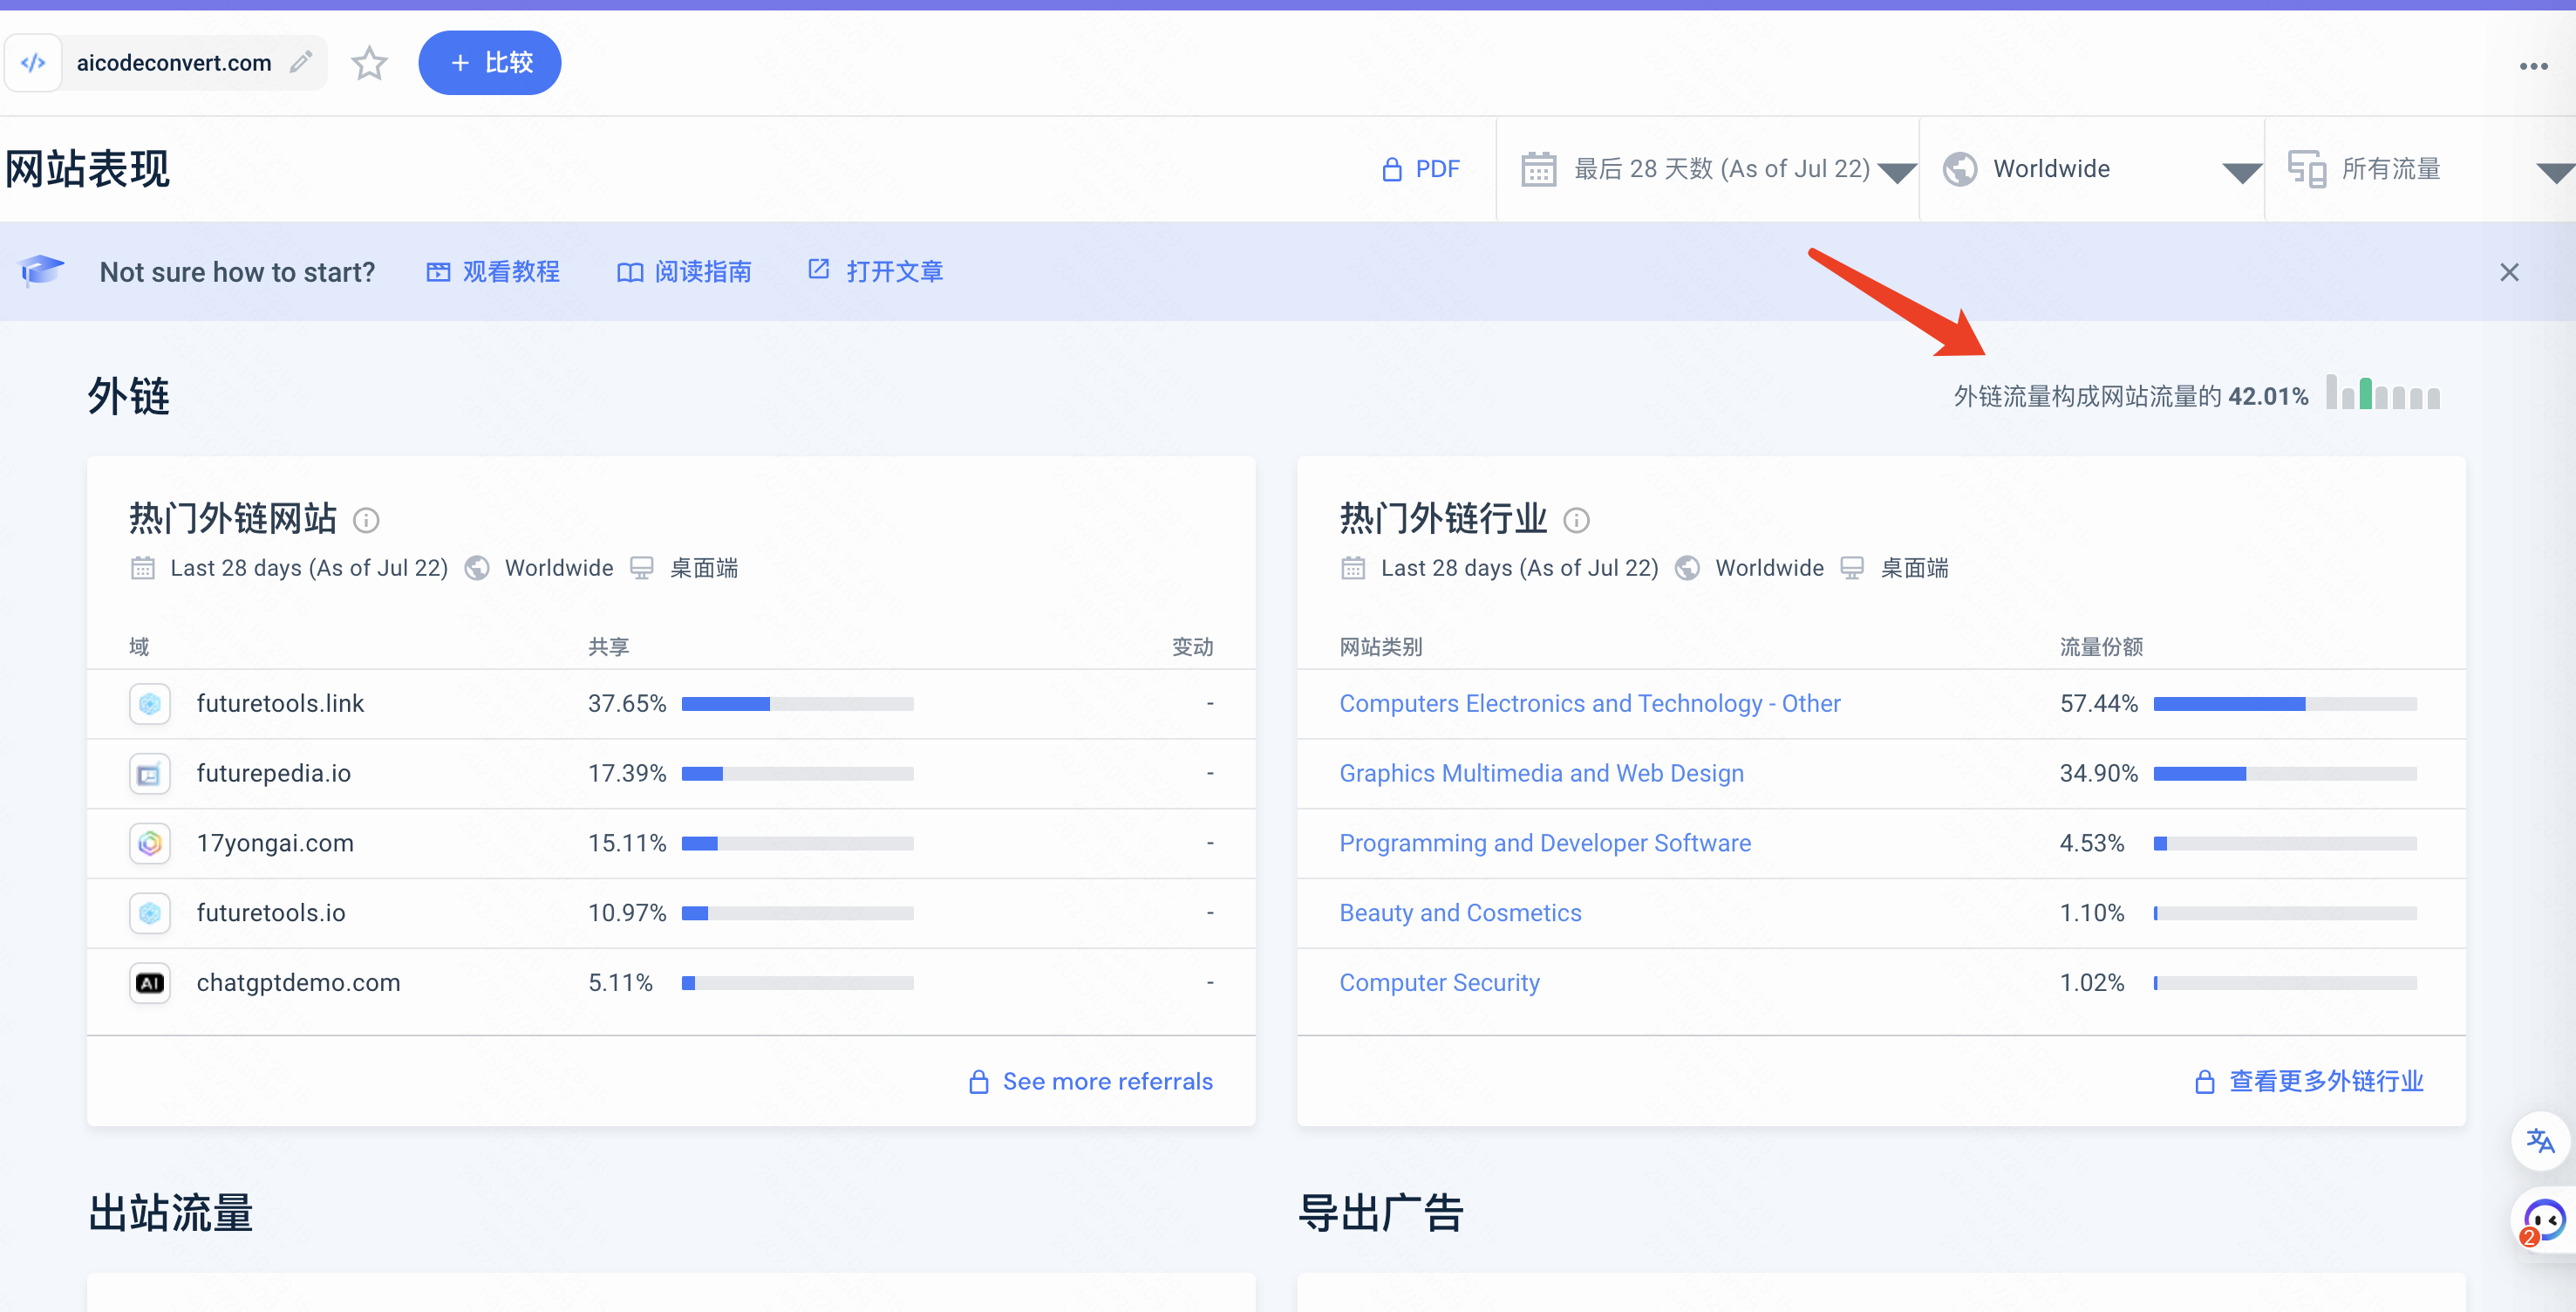Click the 1.10% traffic share value

(x=2091, y=913)
